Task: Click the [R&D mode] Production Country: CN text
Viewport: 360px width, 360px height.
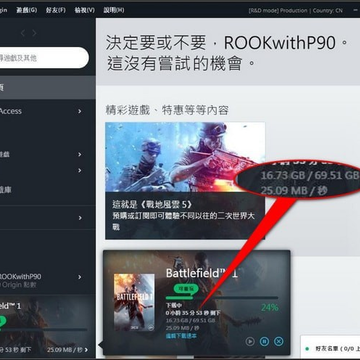Action: 295,11
